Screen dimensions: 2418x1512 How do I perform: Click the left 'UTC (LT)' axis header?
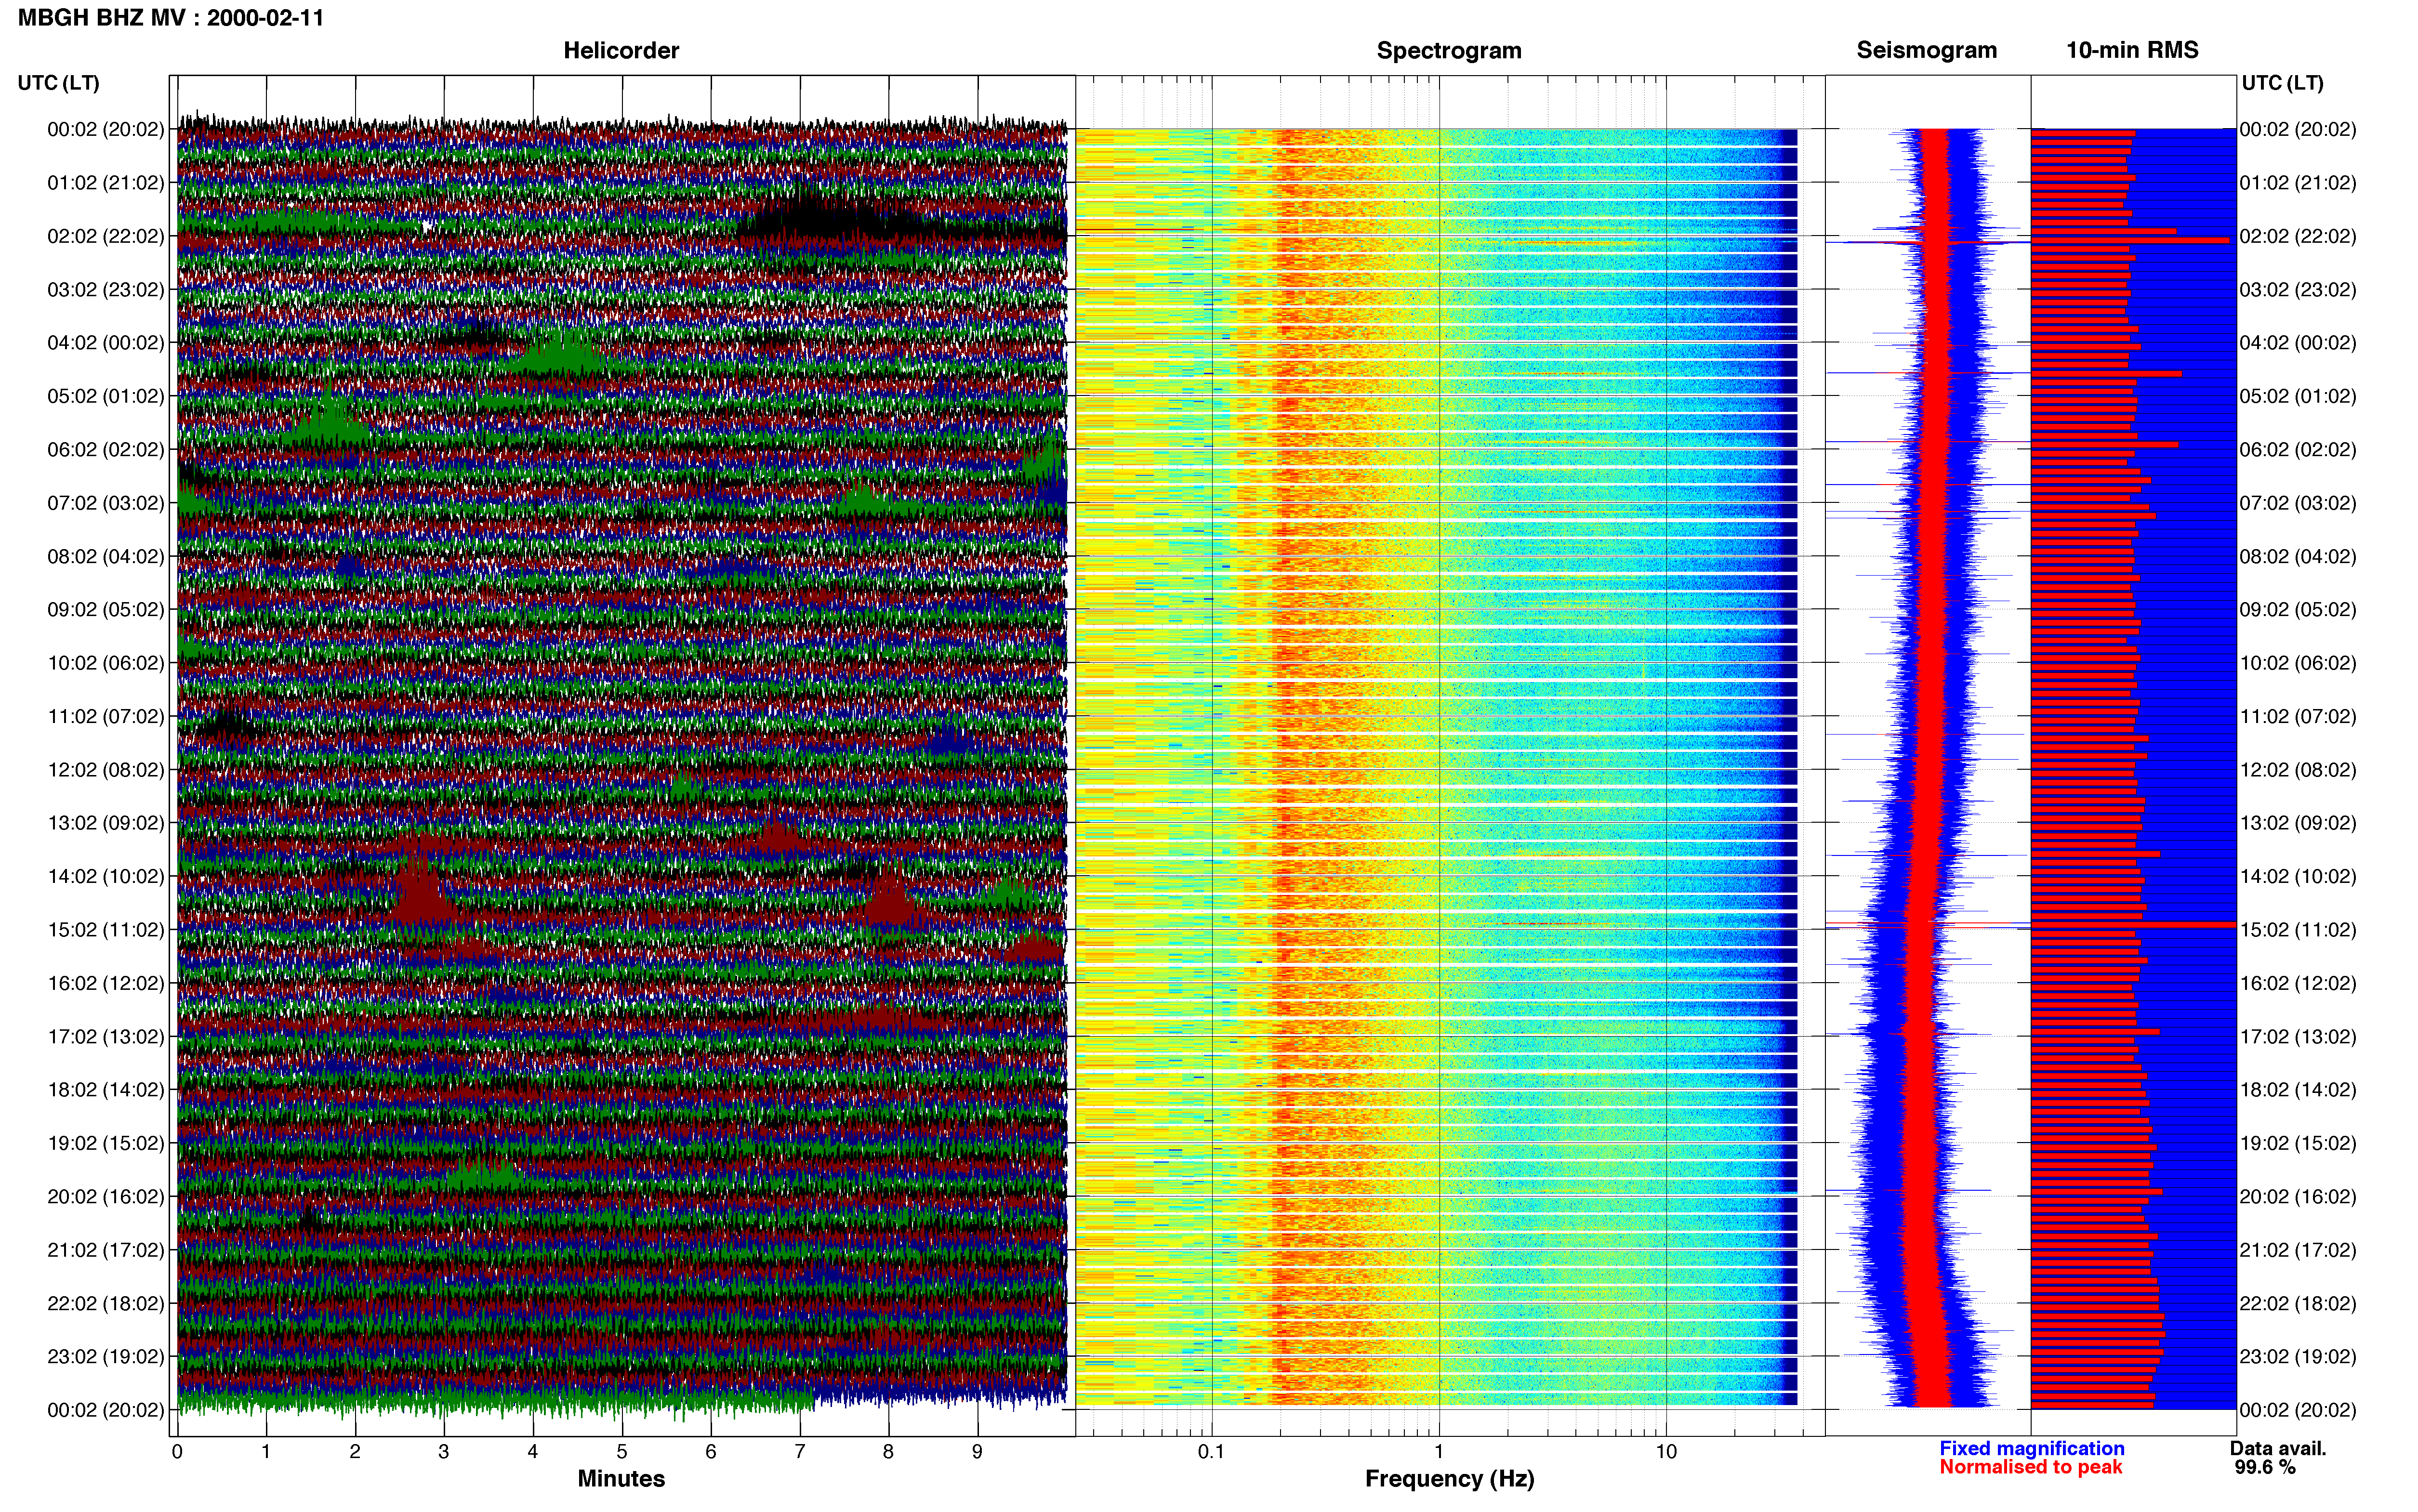coord(59,83)
